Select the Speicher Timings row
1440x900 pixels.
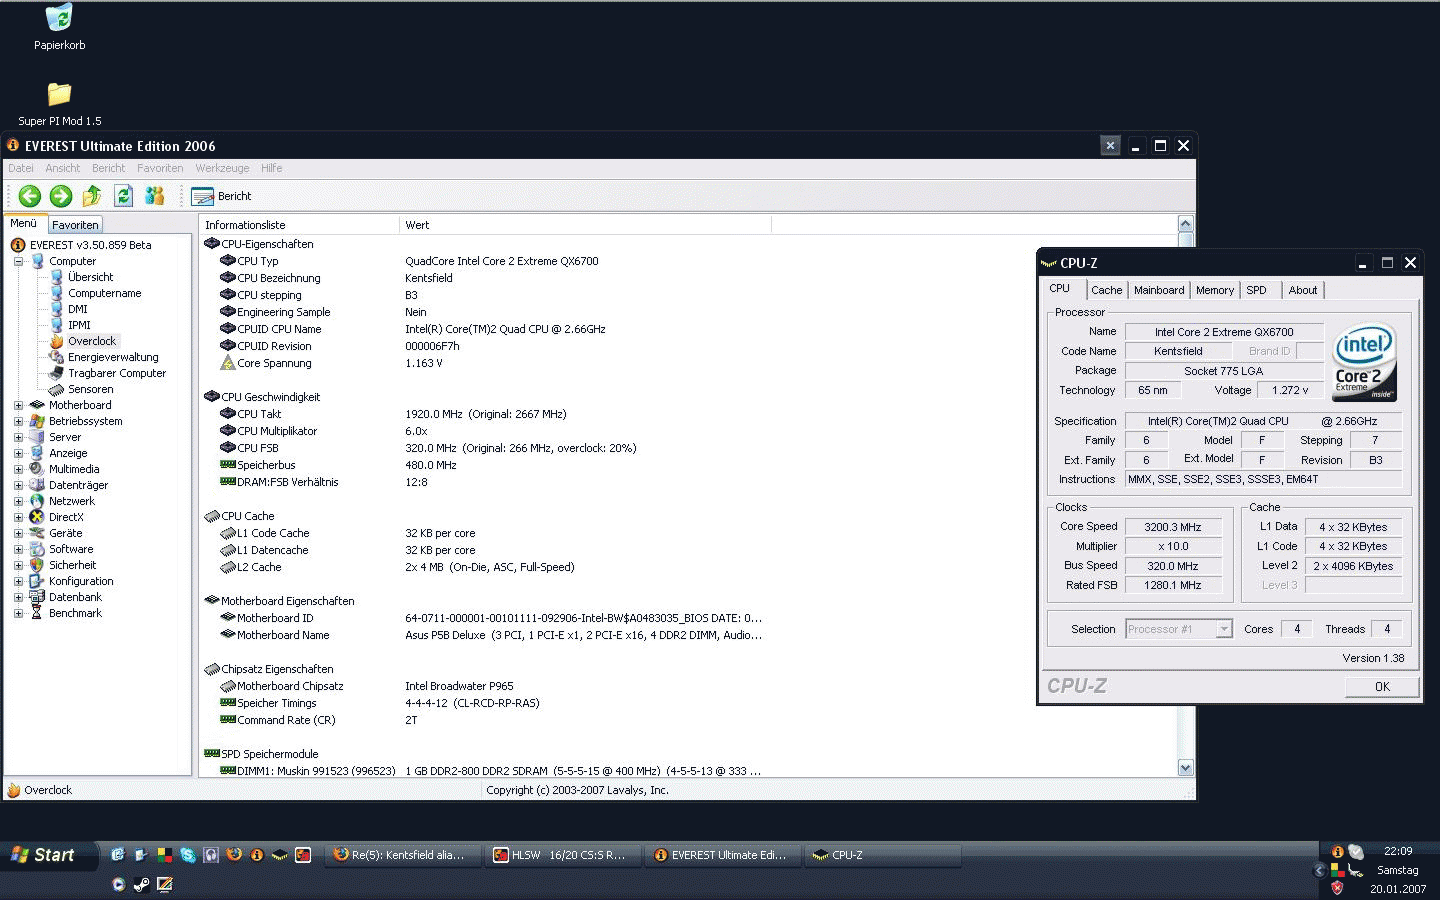[380, 703]
